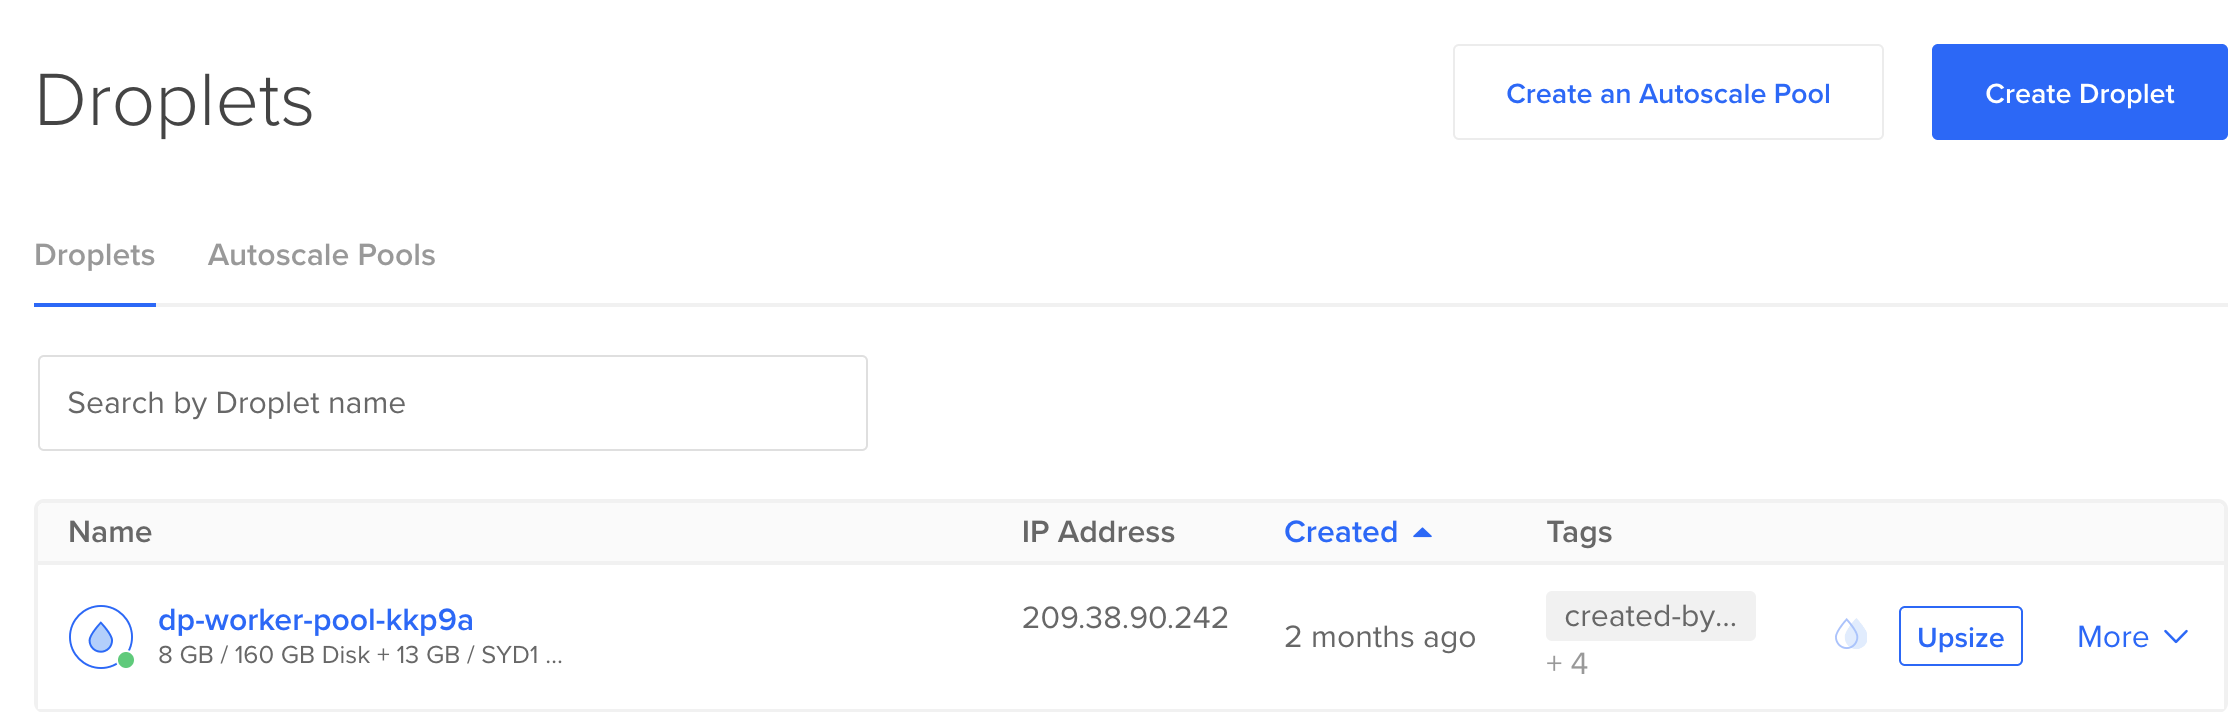Click the green online status dot on the droplet
2228x712 pixels.
[x=125, y=661]
